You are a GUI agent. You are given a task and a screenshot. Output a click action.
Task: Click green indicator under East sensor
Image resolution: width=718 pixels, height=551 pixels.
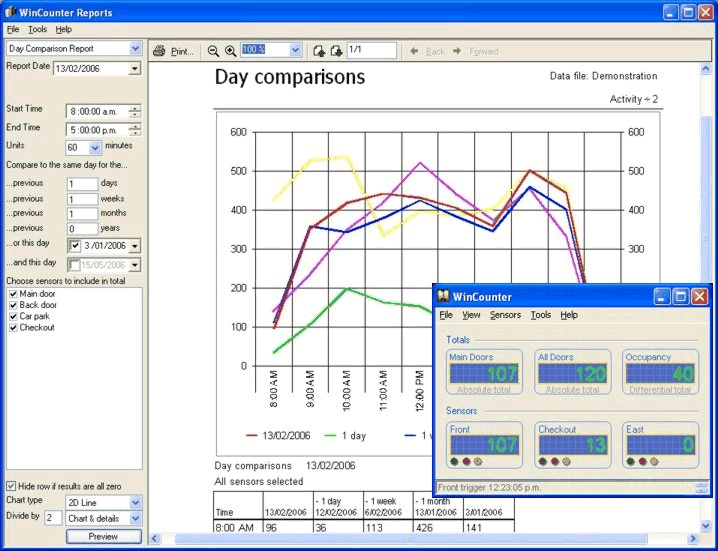pos(631,462)
